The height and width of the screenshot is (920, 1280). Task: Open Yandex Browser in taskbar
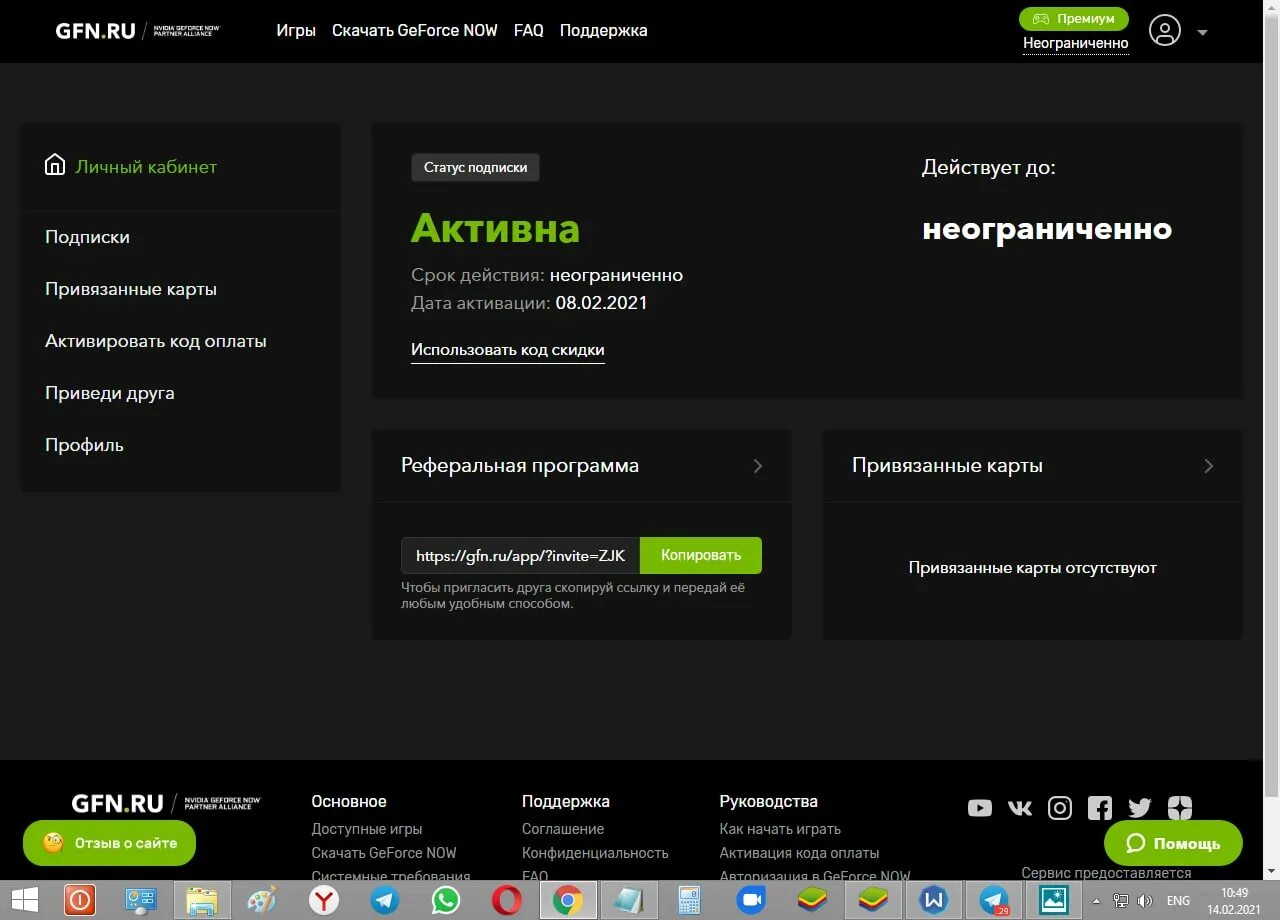(323, 900)
